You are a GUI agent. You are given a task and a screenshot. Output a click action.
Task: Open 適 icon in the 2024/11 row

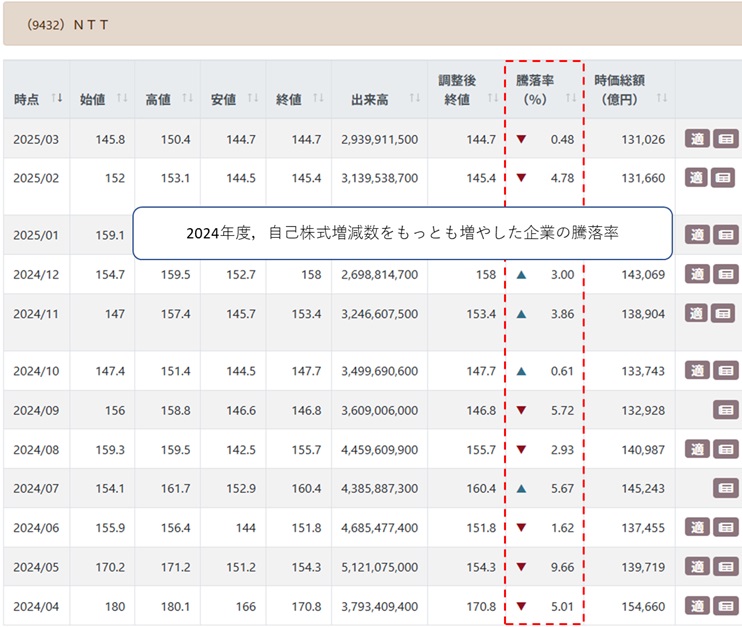[x=696, y=313]
